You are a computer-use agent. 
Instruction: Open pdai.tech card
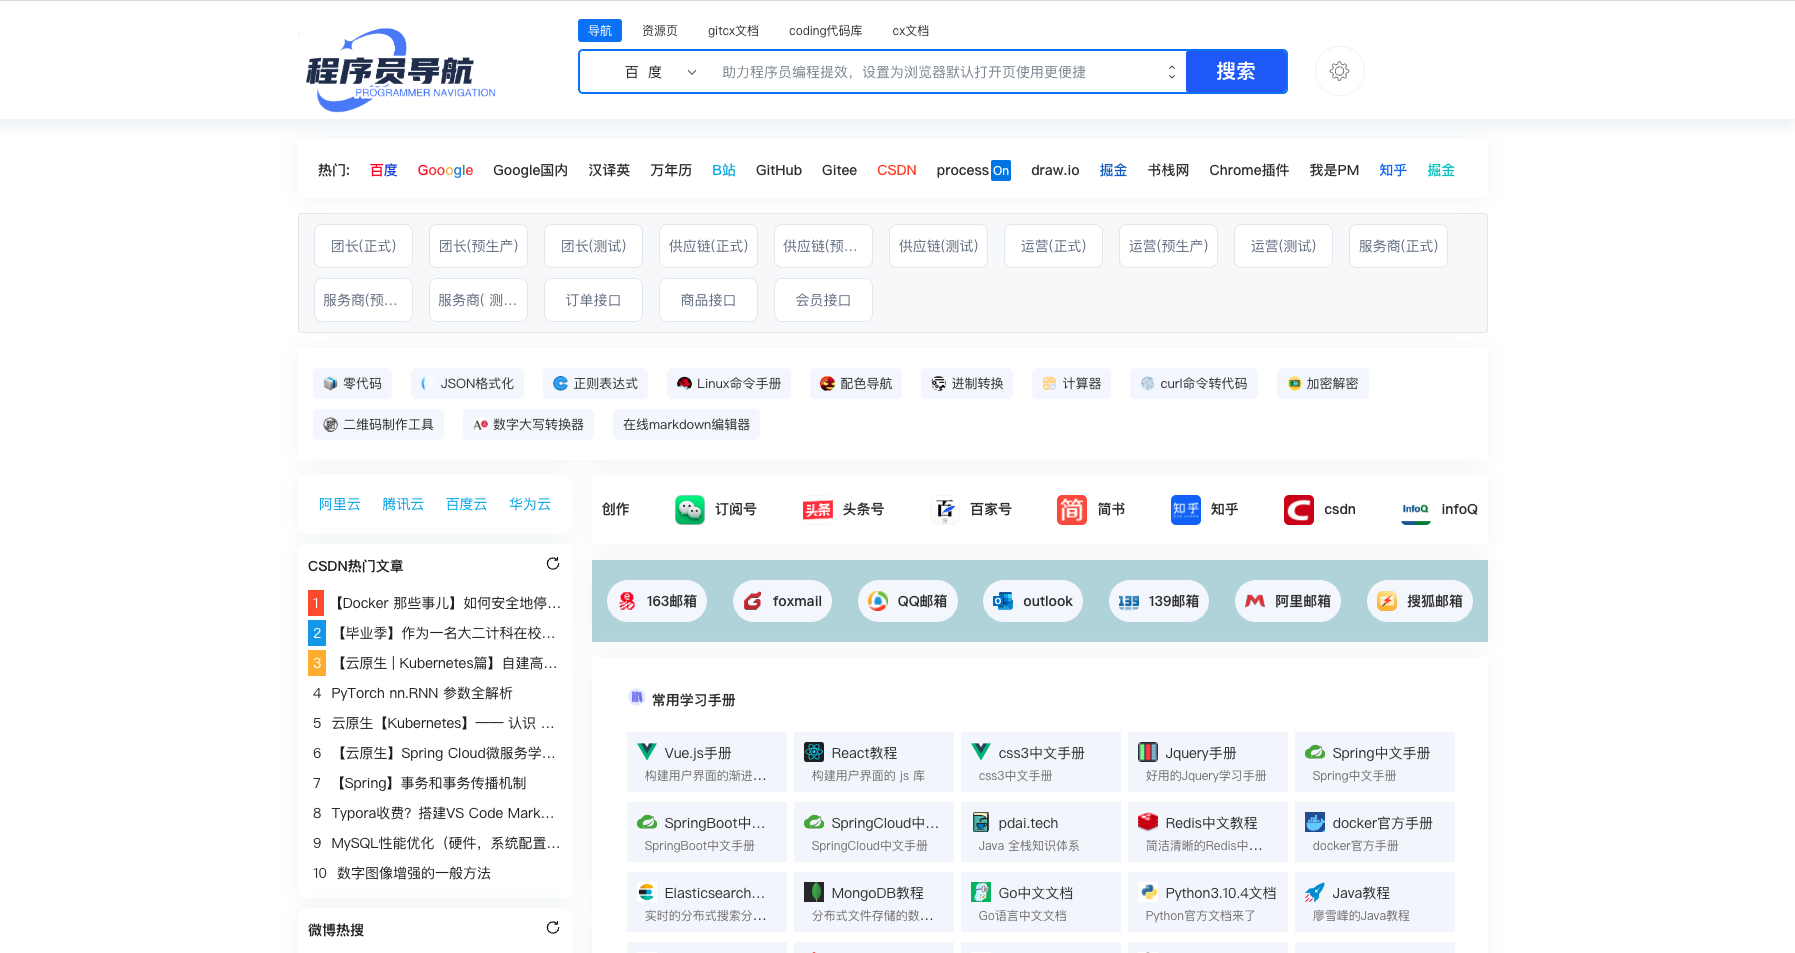(x=1041, y=832)
